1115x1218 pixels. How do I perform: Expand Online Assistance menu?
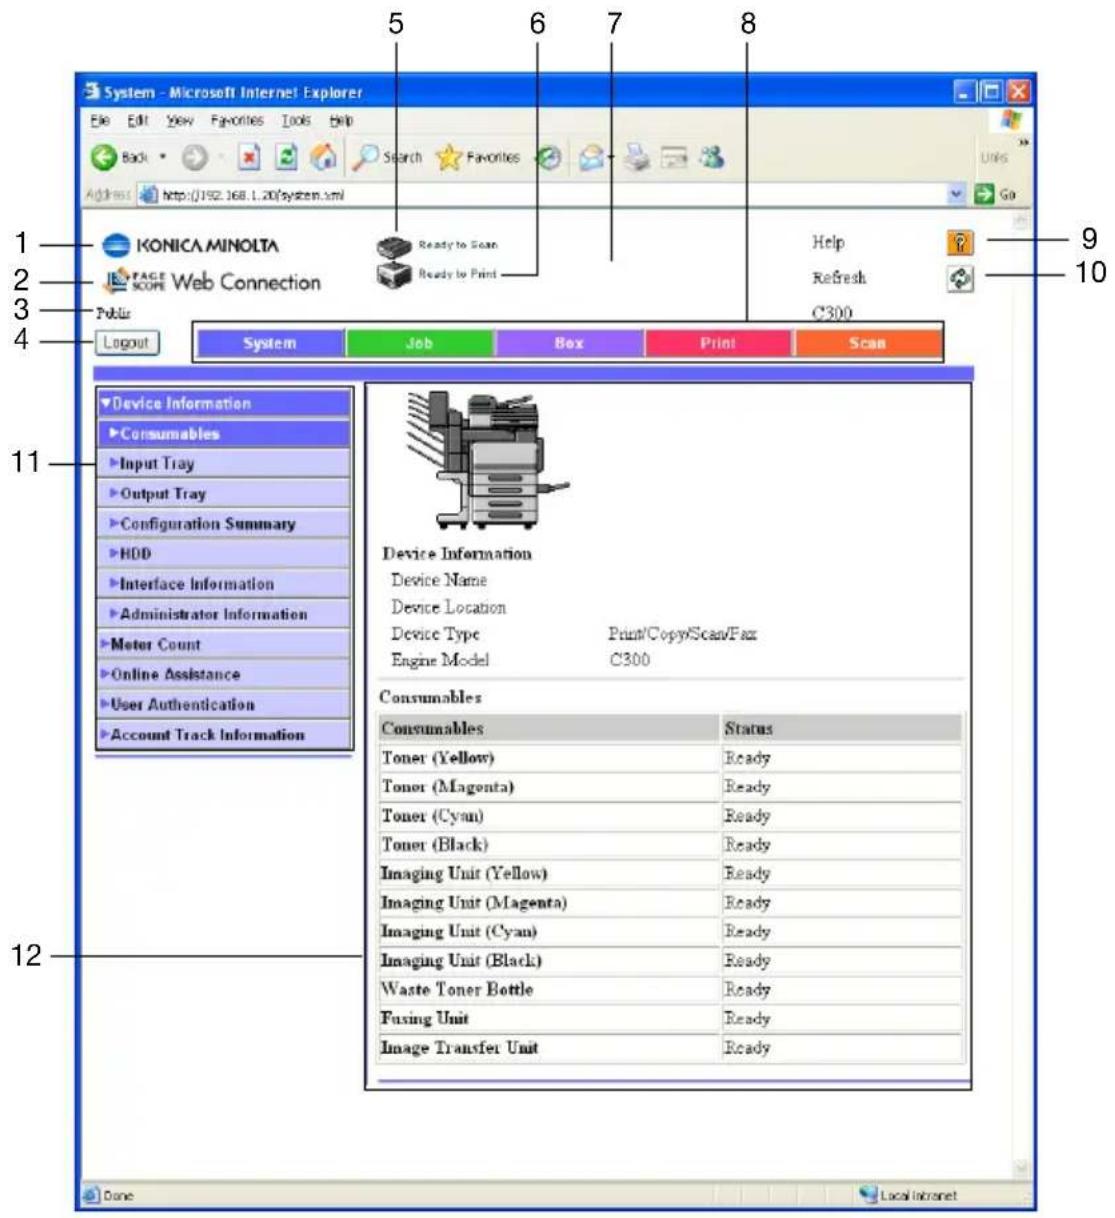pyautogui.click(x=224, y=675)
